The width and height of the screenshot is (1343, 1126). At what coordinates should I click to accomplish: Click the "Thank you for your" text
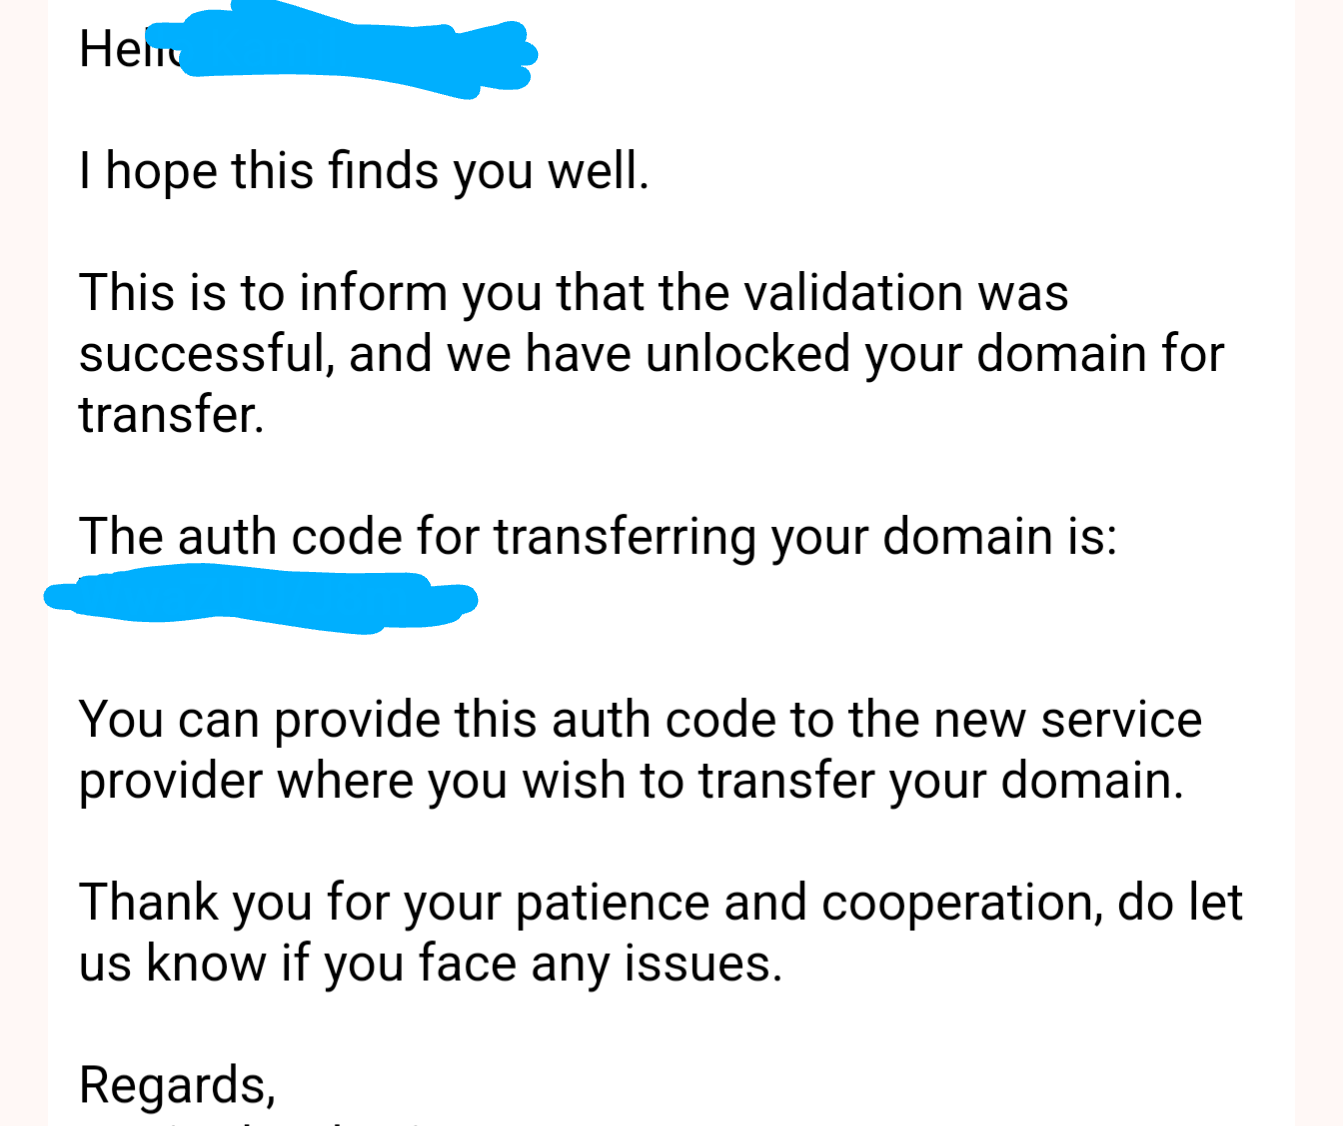pos(289,903)
